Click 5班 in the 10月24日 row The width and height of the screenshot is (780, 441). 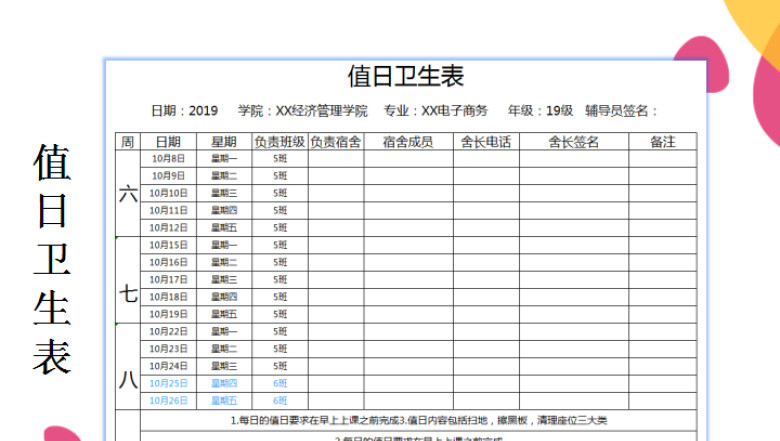[280, 366]
